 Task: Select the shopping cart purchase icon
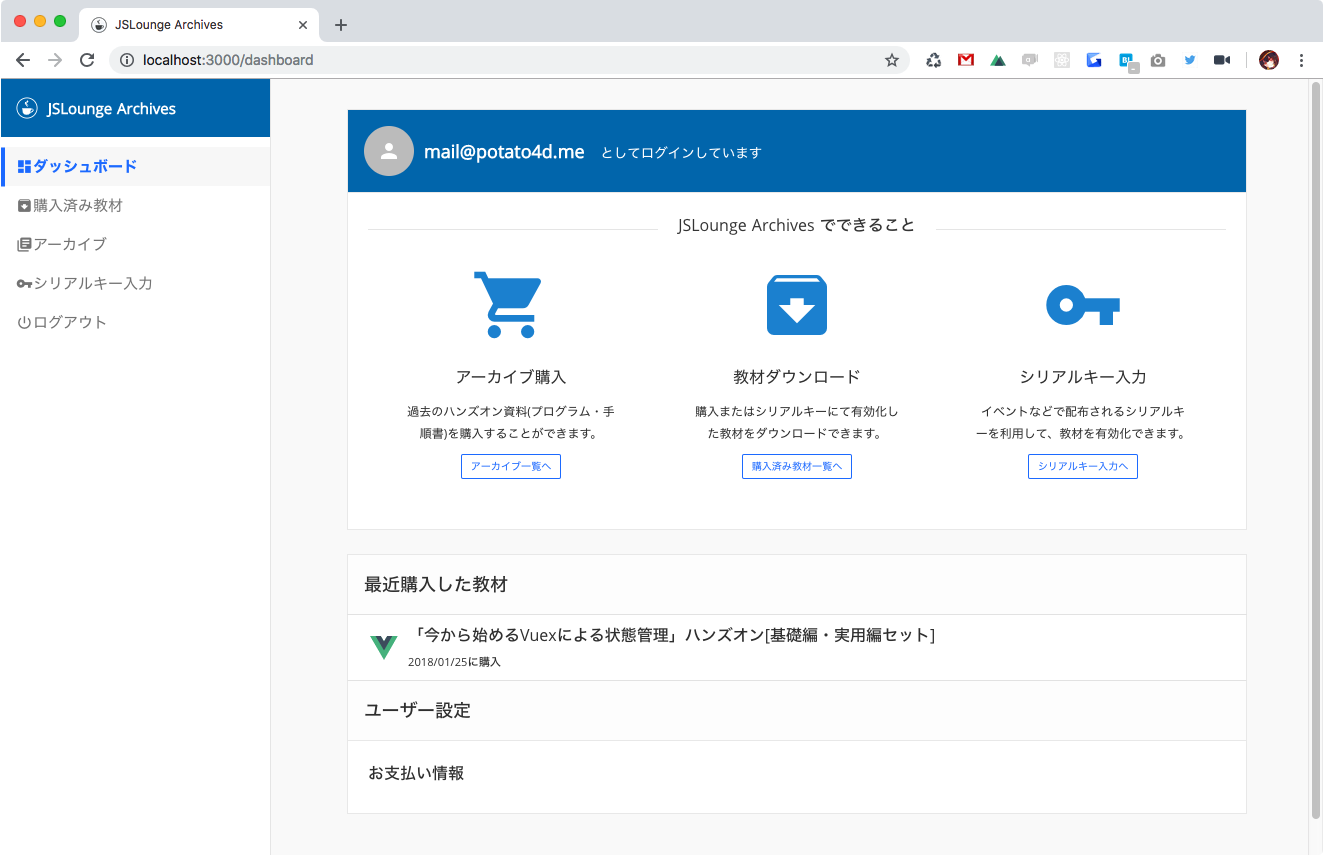point(511,303)
